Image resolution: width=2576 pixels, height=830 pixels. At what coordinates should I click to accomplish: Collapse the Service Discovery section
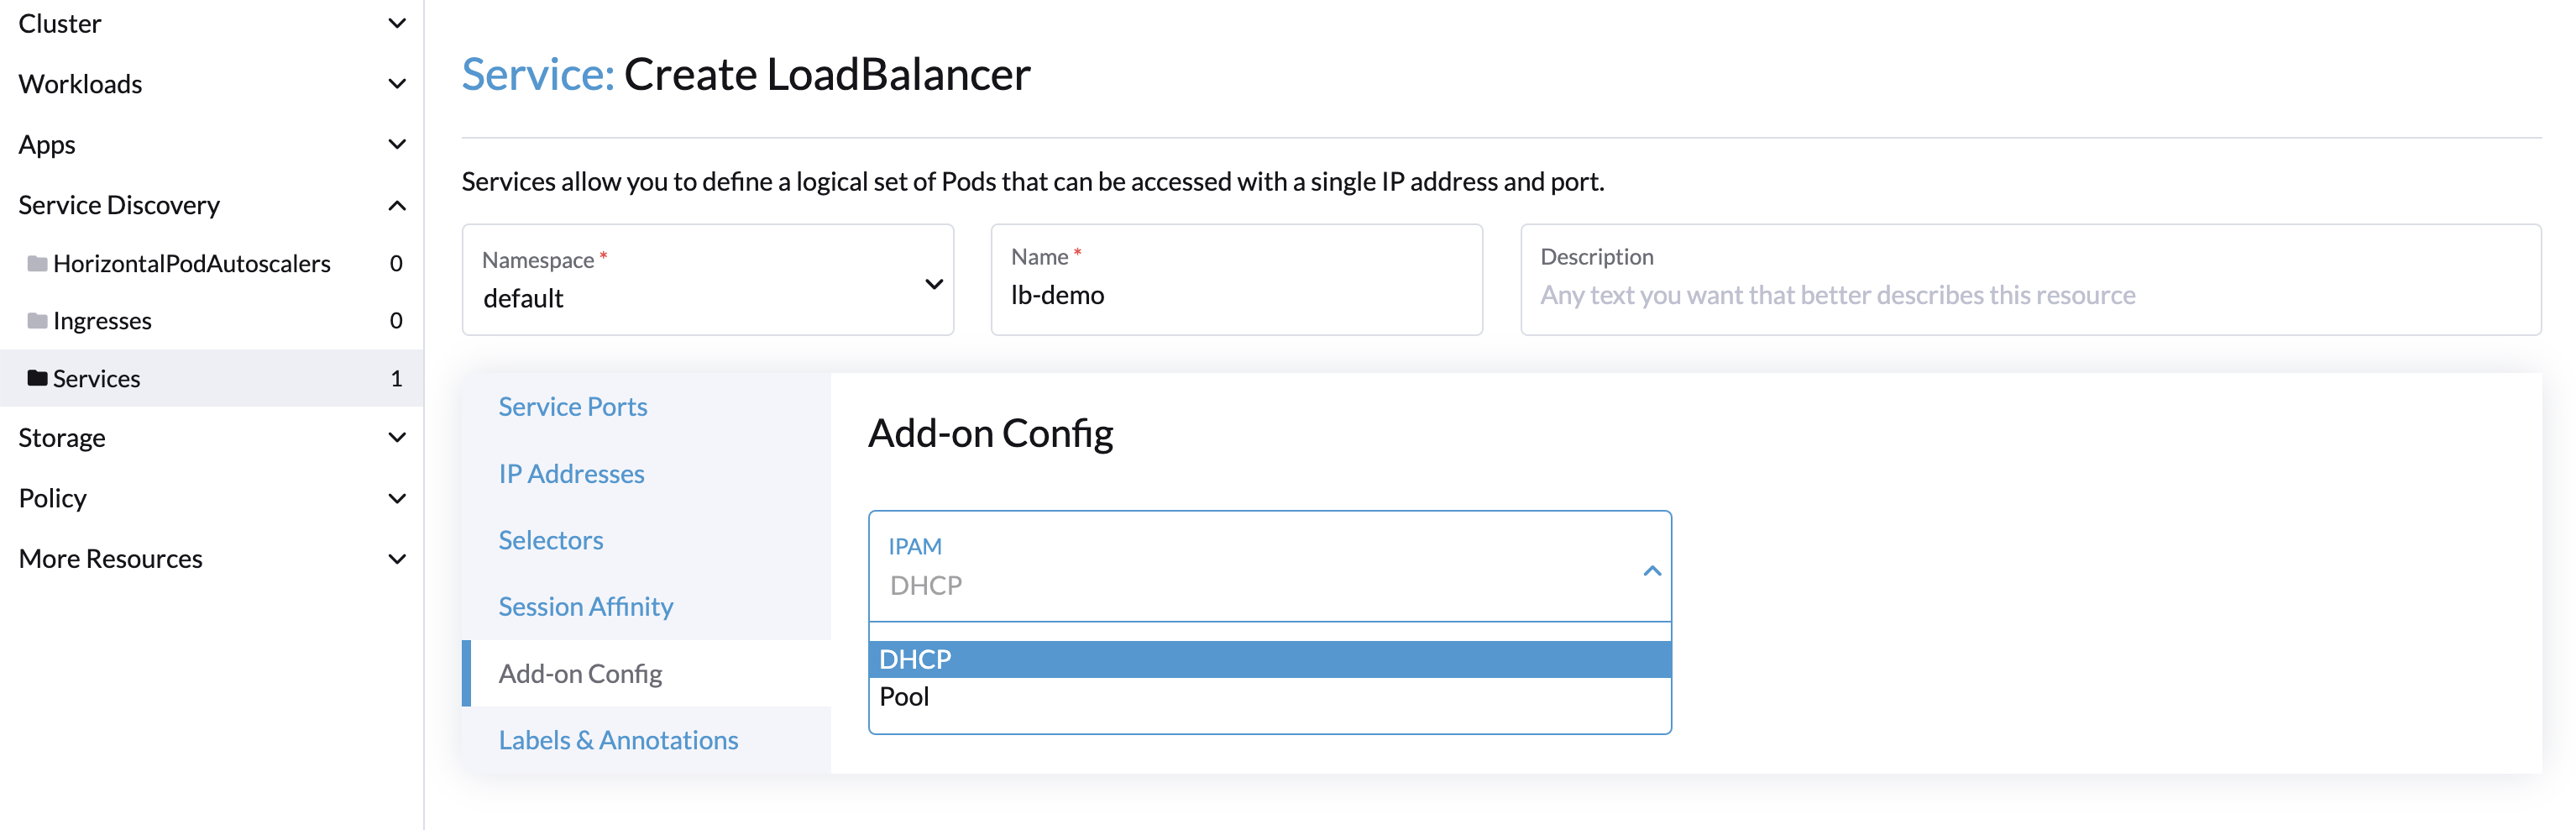click(396, 205)
